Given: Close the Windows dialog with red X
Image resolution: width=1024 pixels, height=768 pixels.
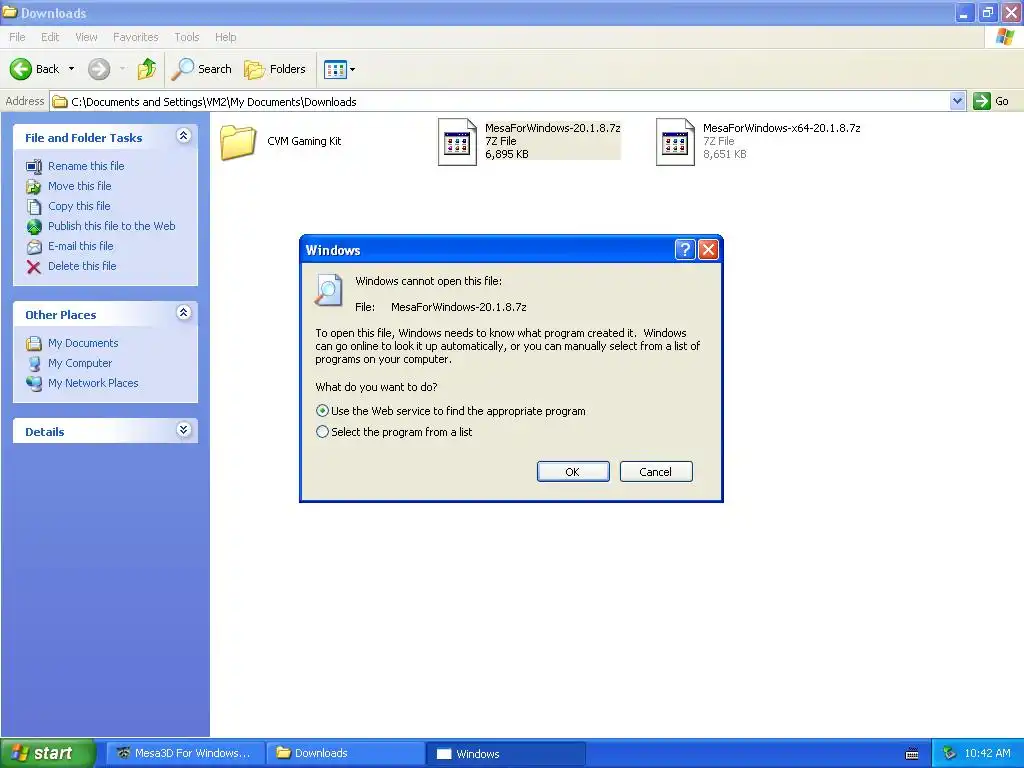Looking at the screenshot, I should 709,249.
